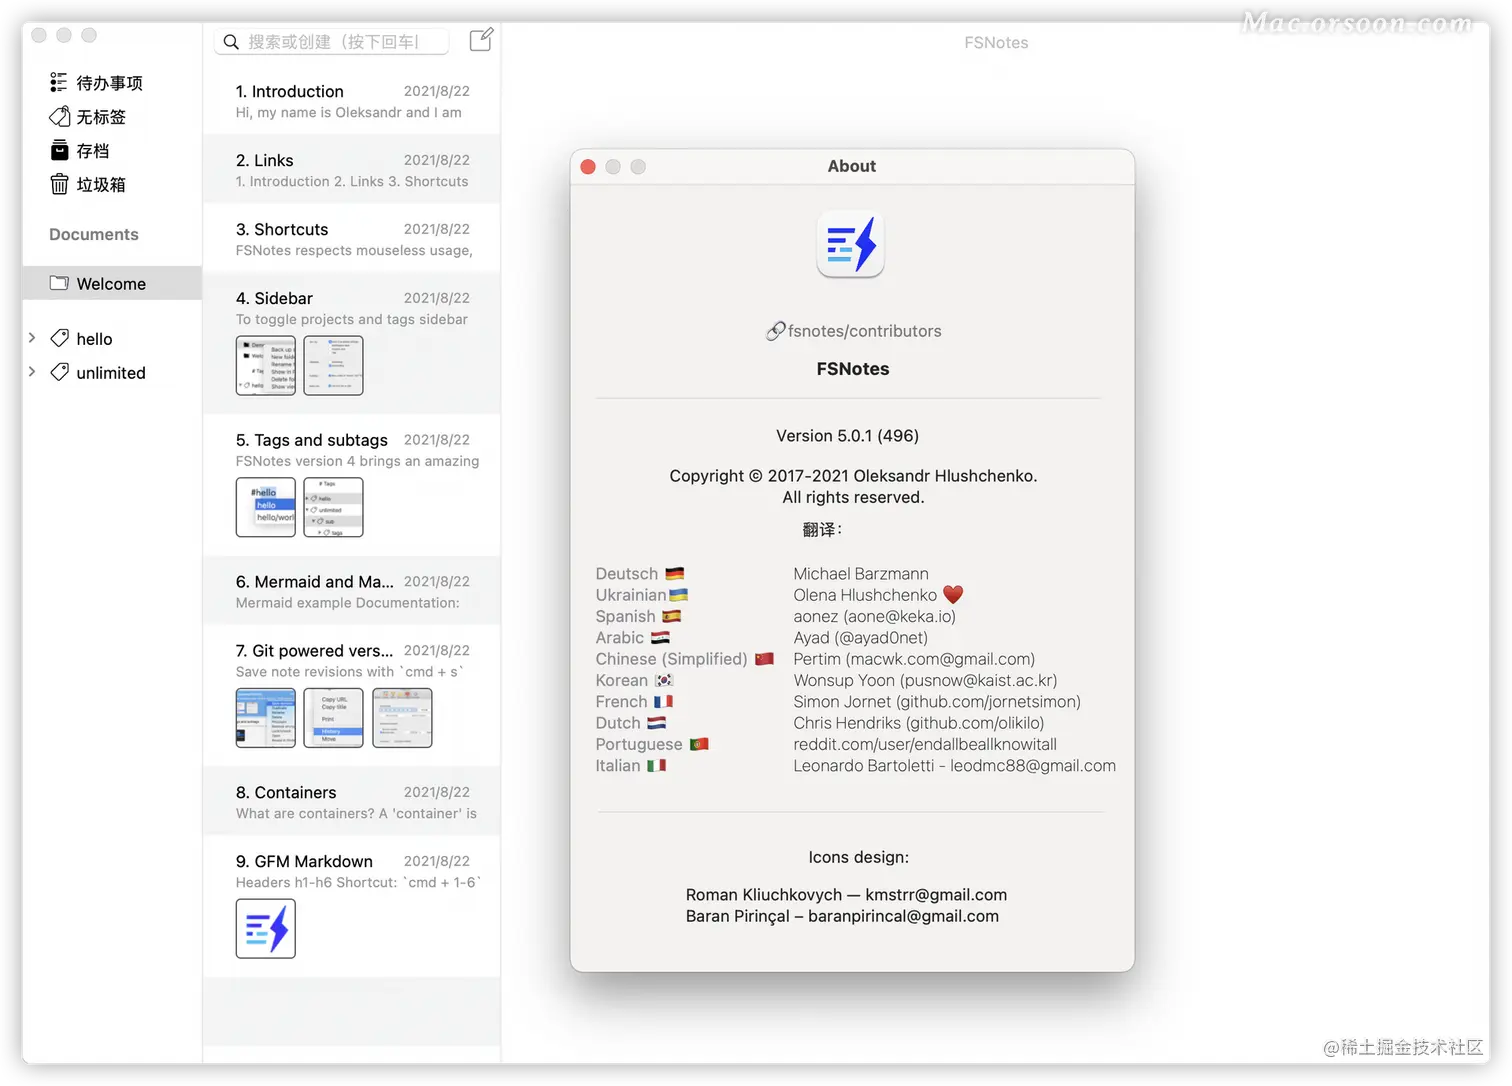Click the Ukrainian flag icon
The image size is (1512, 1086).
coord(679,595)
